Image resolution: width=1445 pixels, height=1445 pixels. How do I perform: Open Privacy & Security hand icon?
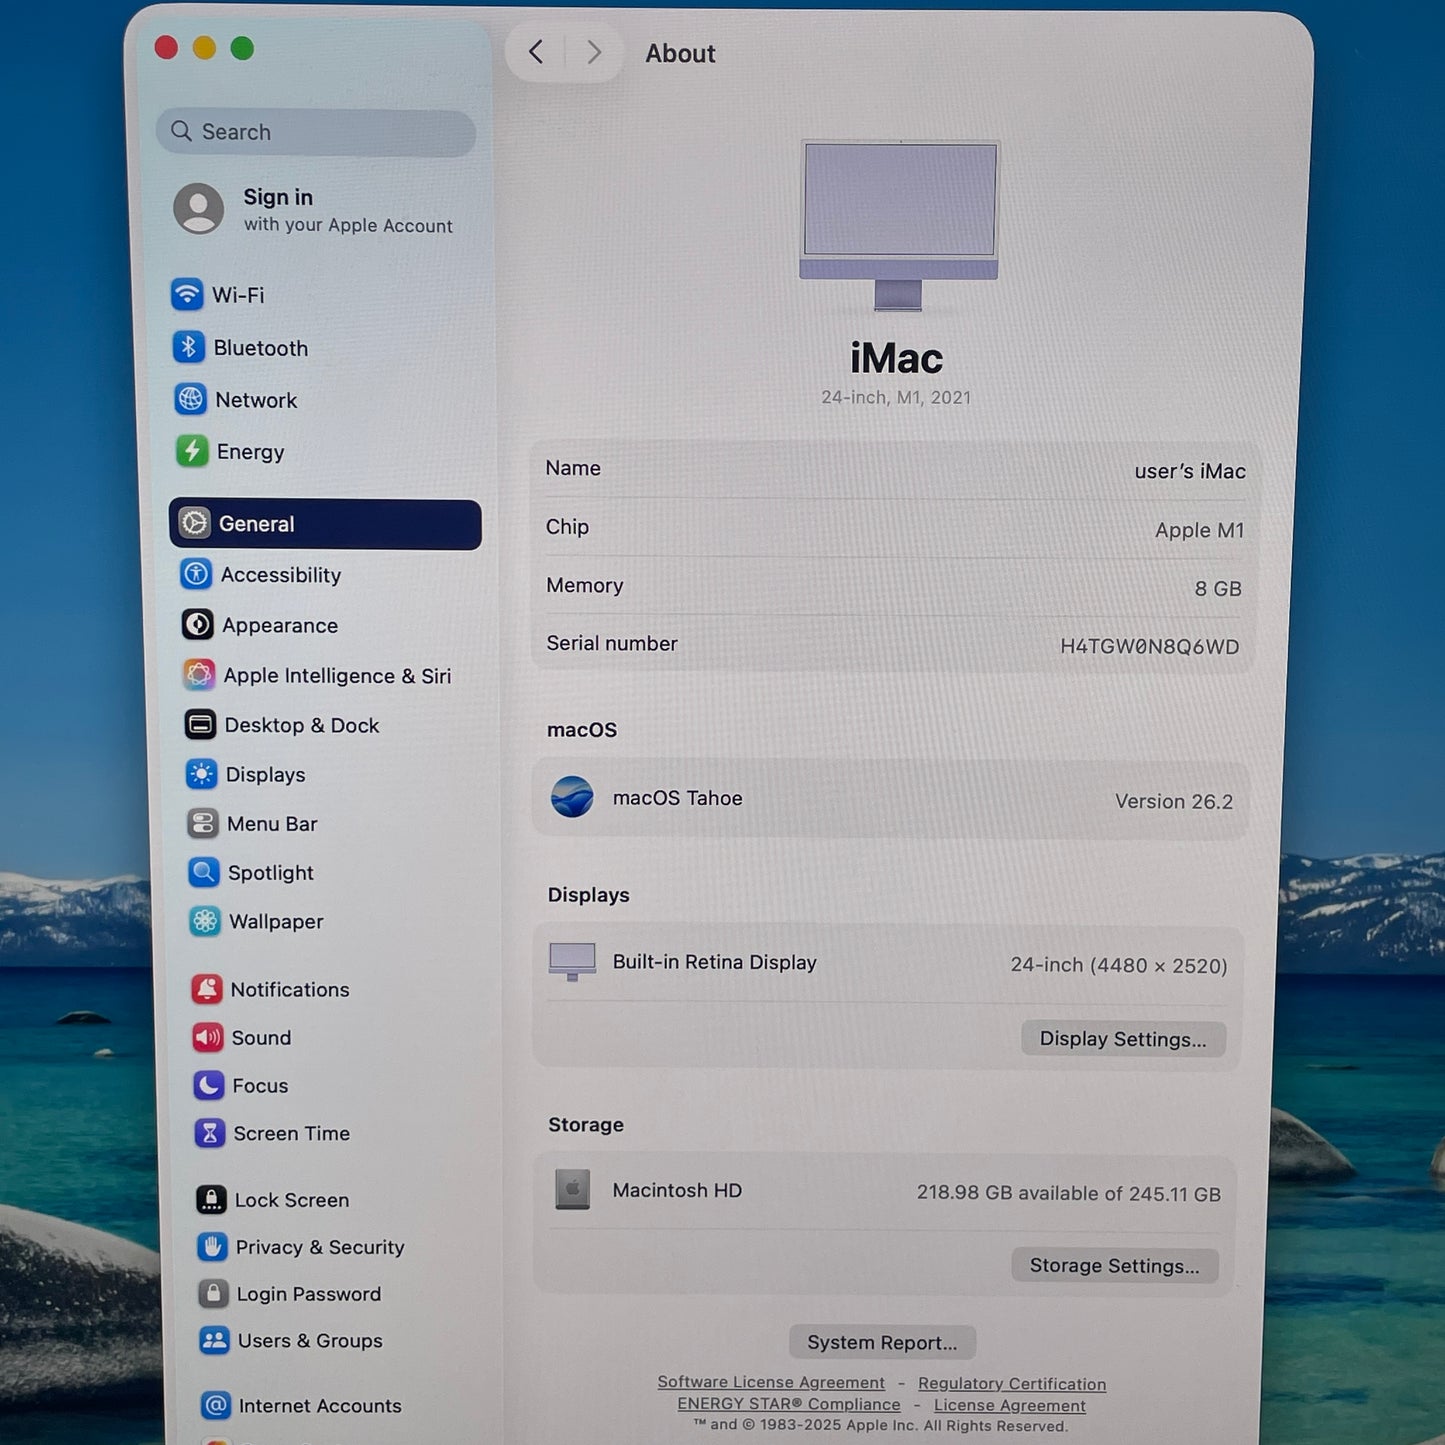(212, 1246)
